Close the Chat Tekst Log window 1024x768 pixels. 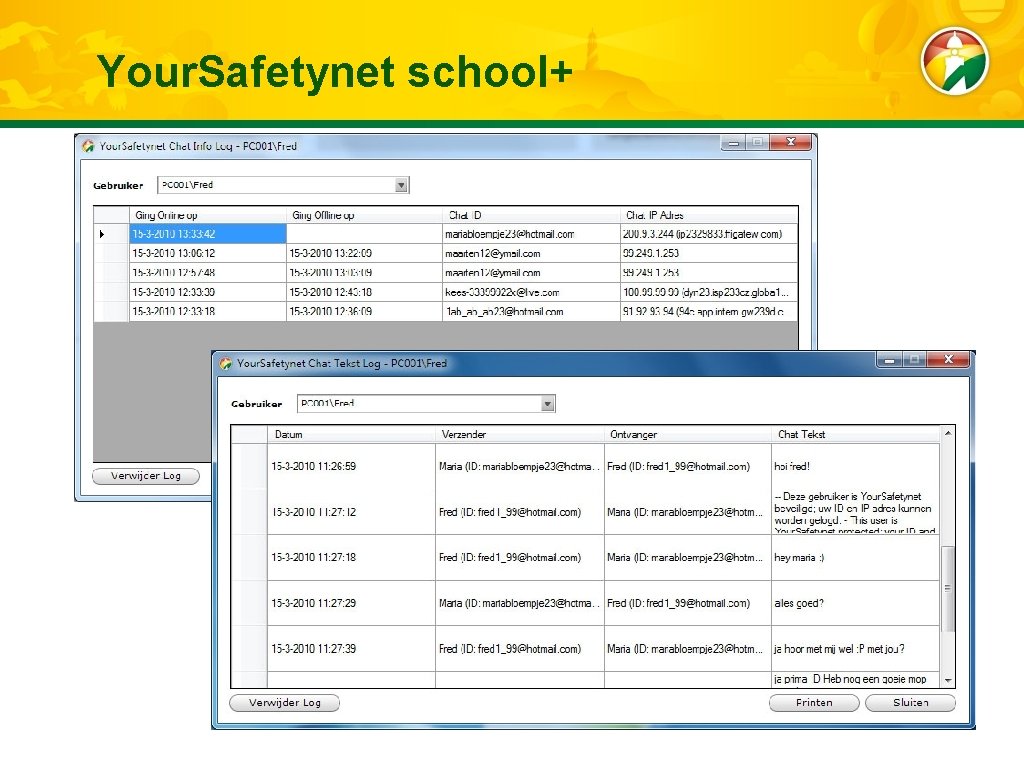click(x=949, y=360)
